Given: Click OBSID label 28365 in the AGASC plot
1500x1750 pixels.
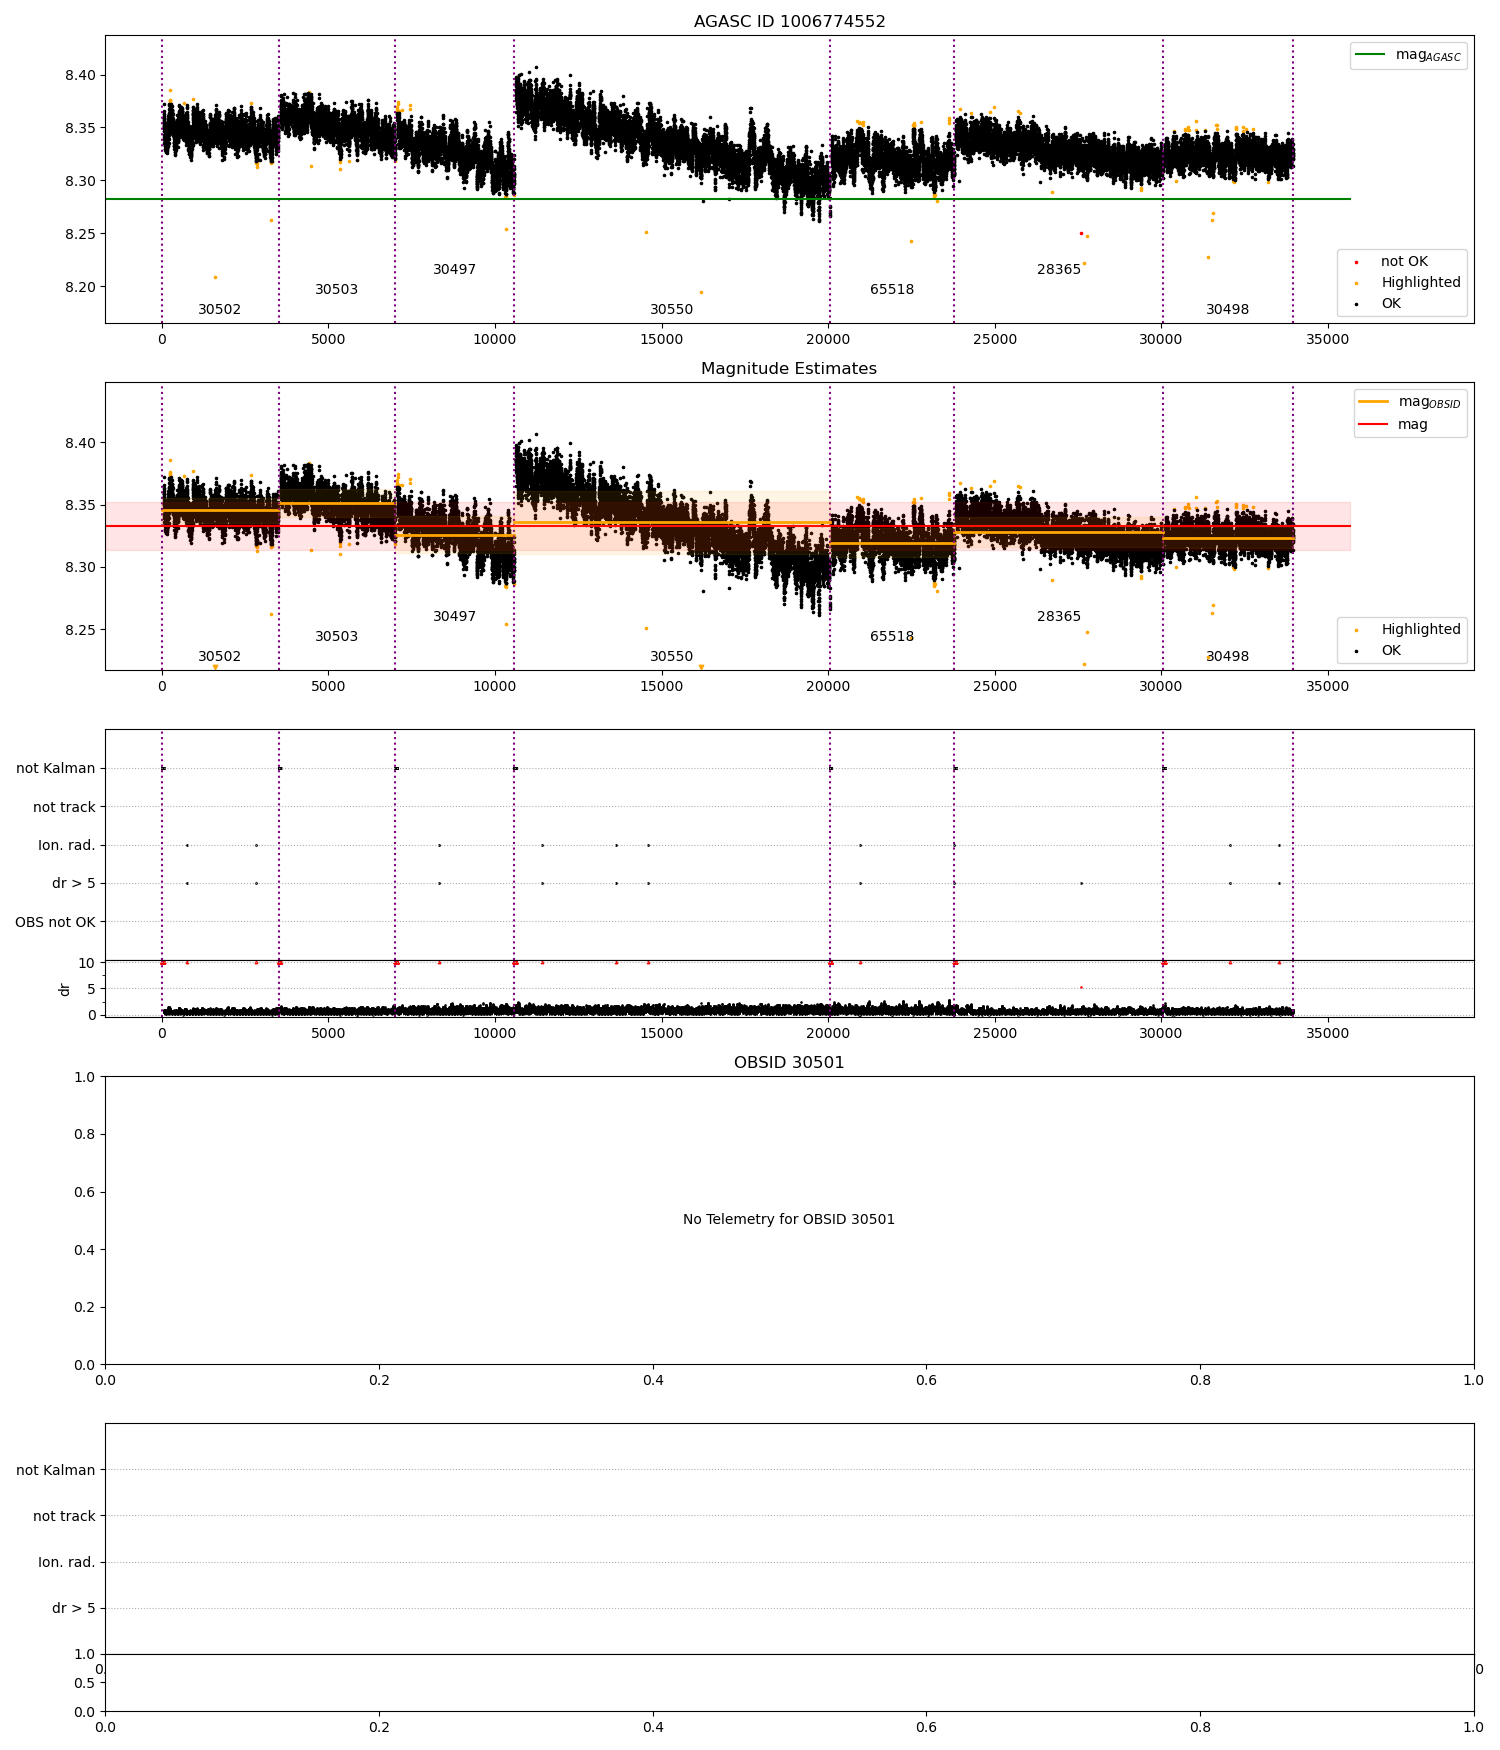Looking at the screenshot, I should (x=1059, y=270).
